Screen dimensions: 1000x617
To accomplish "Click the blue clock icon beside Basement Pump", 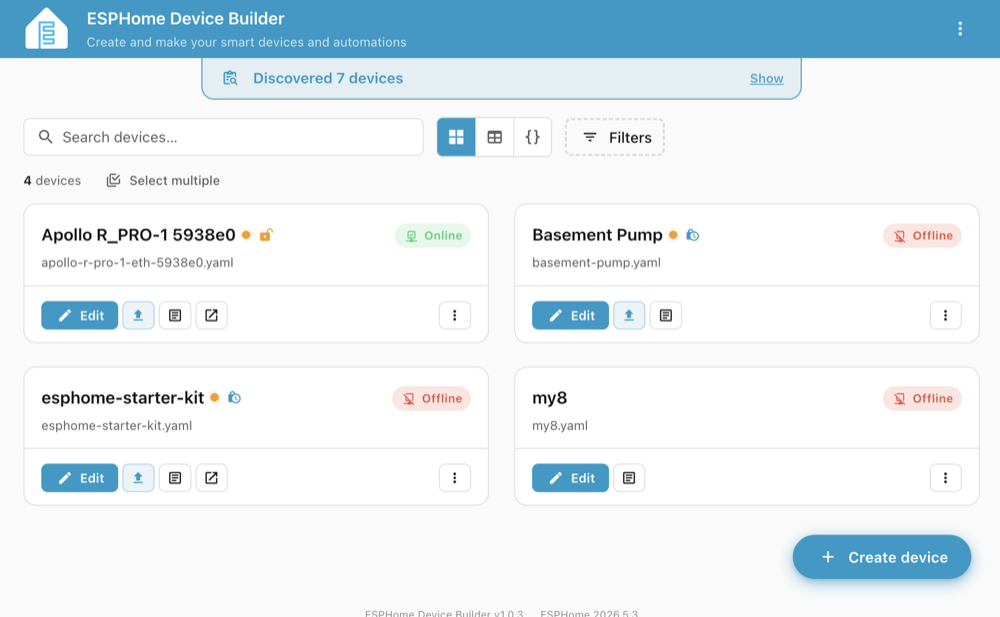I will click(x=693, y=235).
